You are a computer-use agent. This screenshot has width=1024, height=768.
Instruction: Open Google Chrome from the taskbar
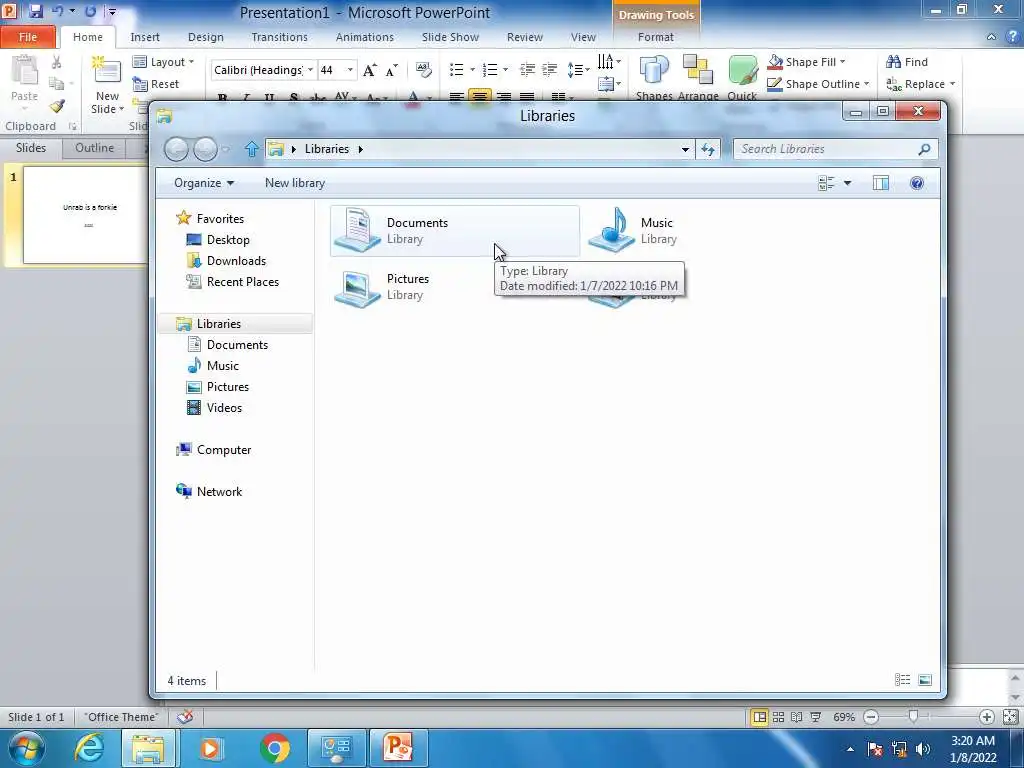[275, 748]
